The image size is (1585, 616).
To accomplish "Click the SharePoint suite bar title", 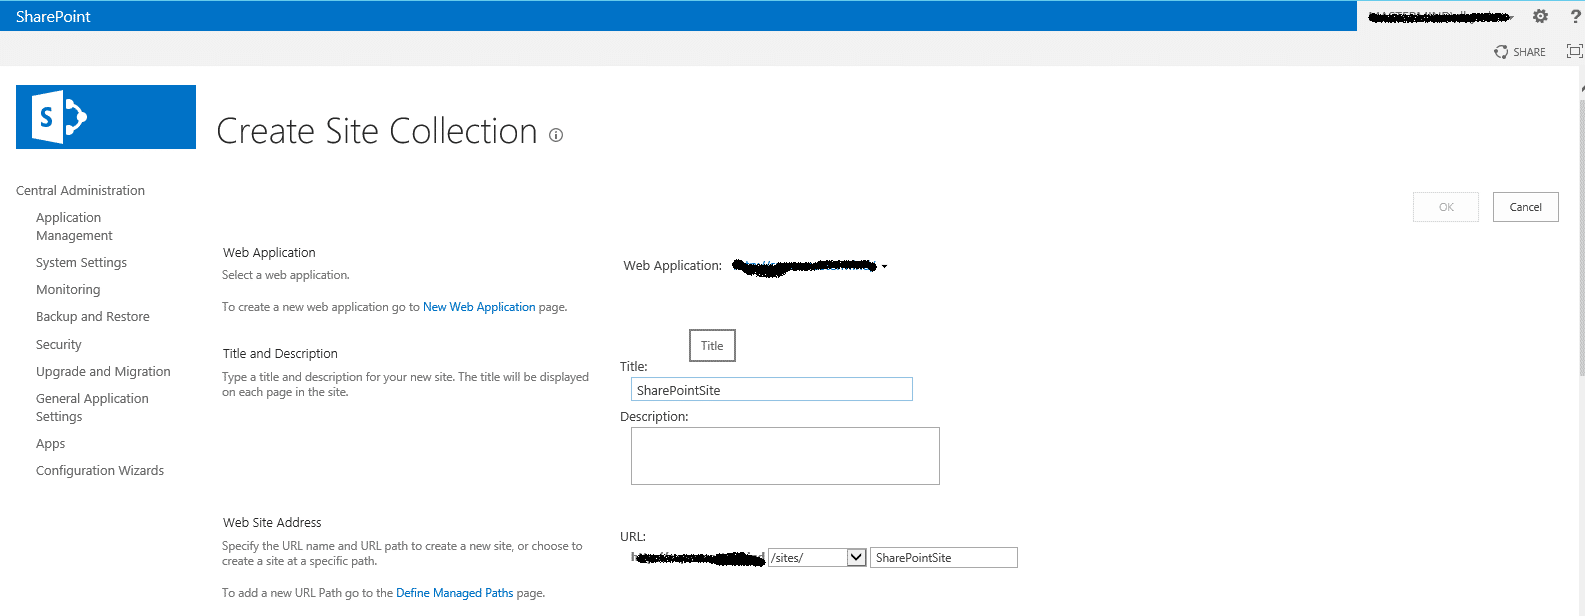I will [x=53, y=16].
